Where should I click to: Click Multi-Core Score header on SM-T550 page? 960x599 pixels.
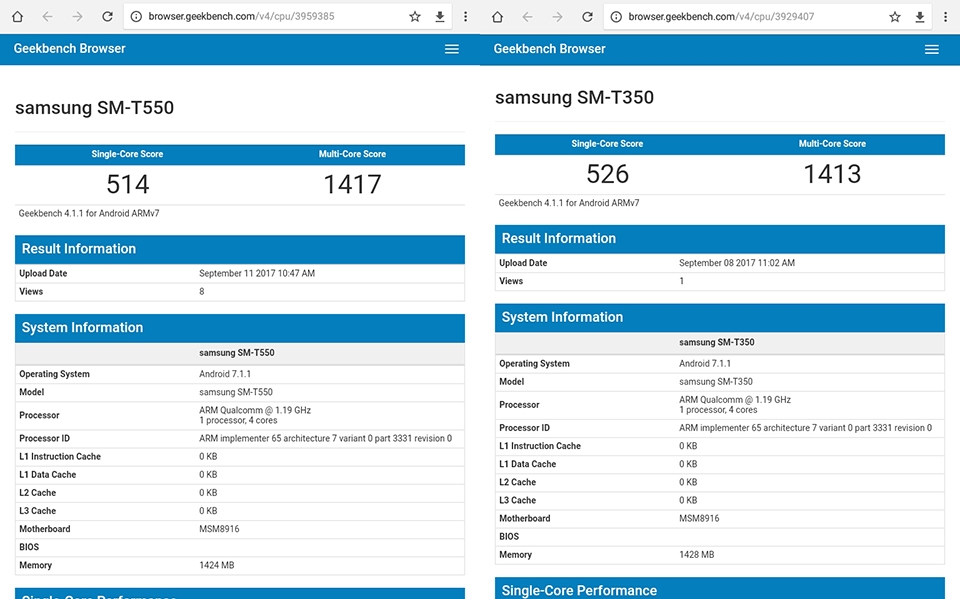pos(352,154)
